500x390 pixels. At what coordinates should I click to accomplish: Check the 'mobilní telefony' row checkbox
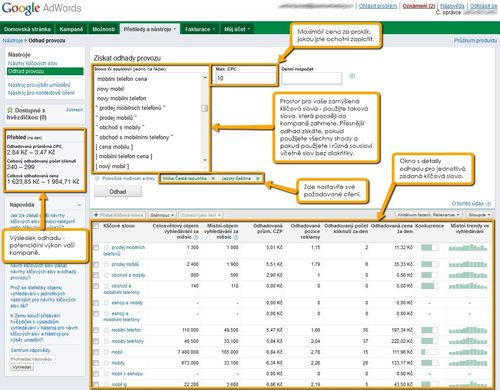pyautogui.click(x=96, y=341)
